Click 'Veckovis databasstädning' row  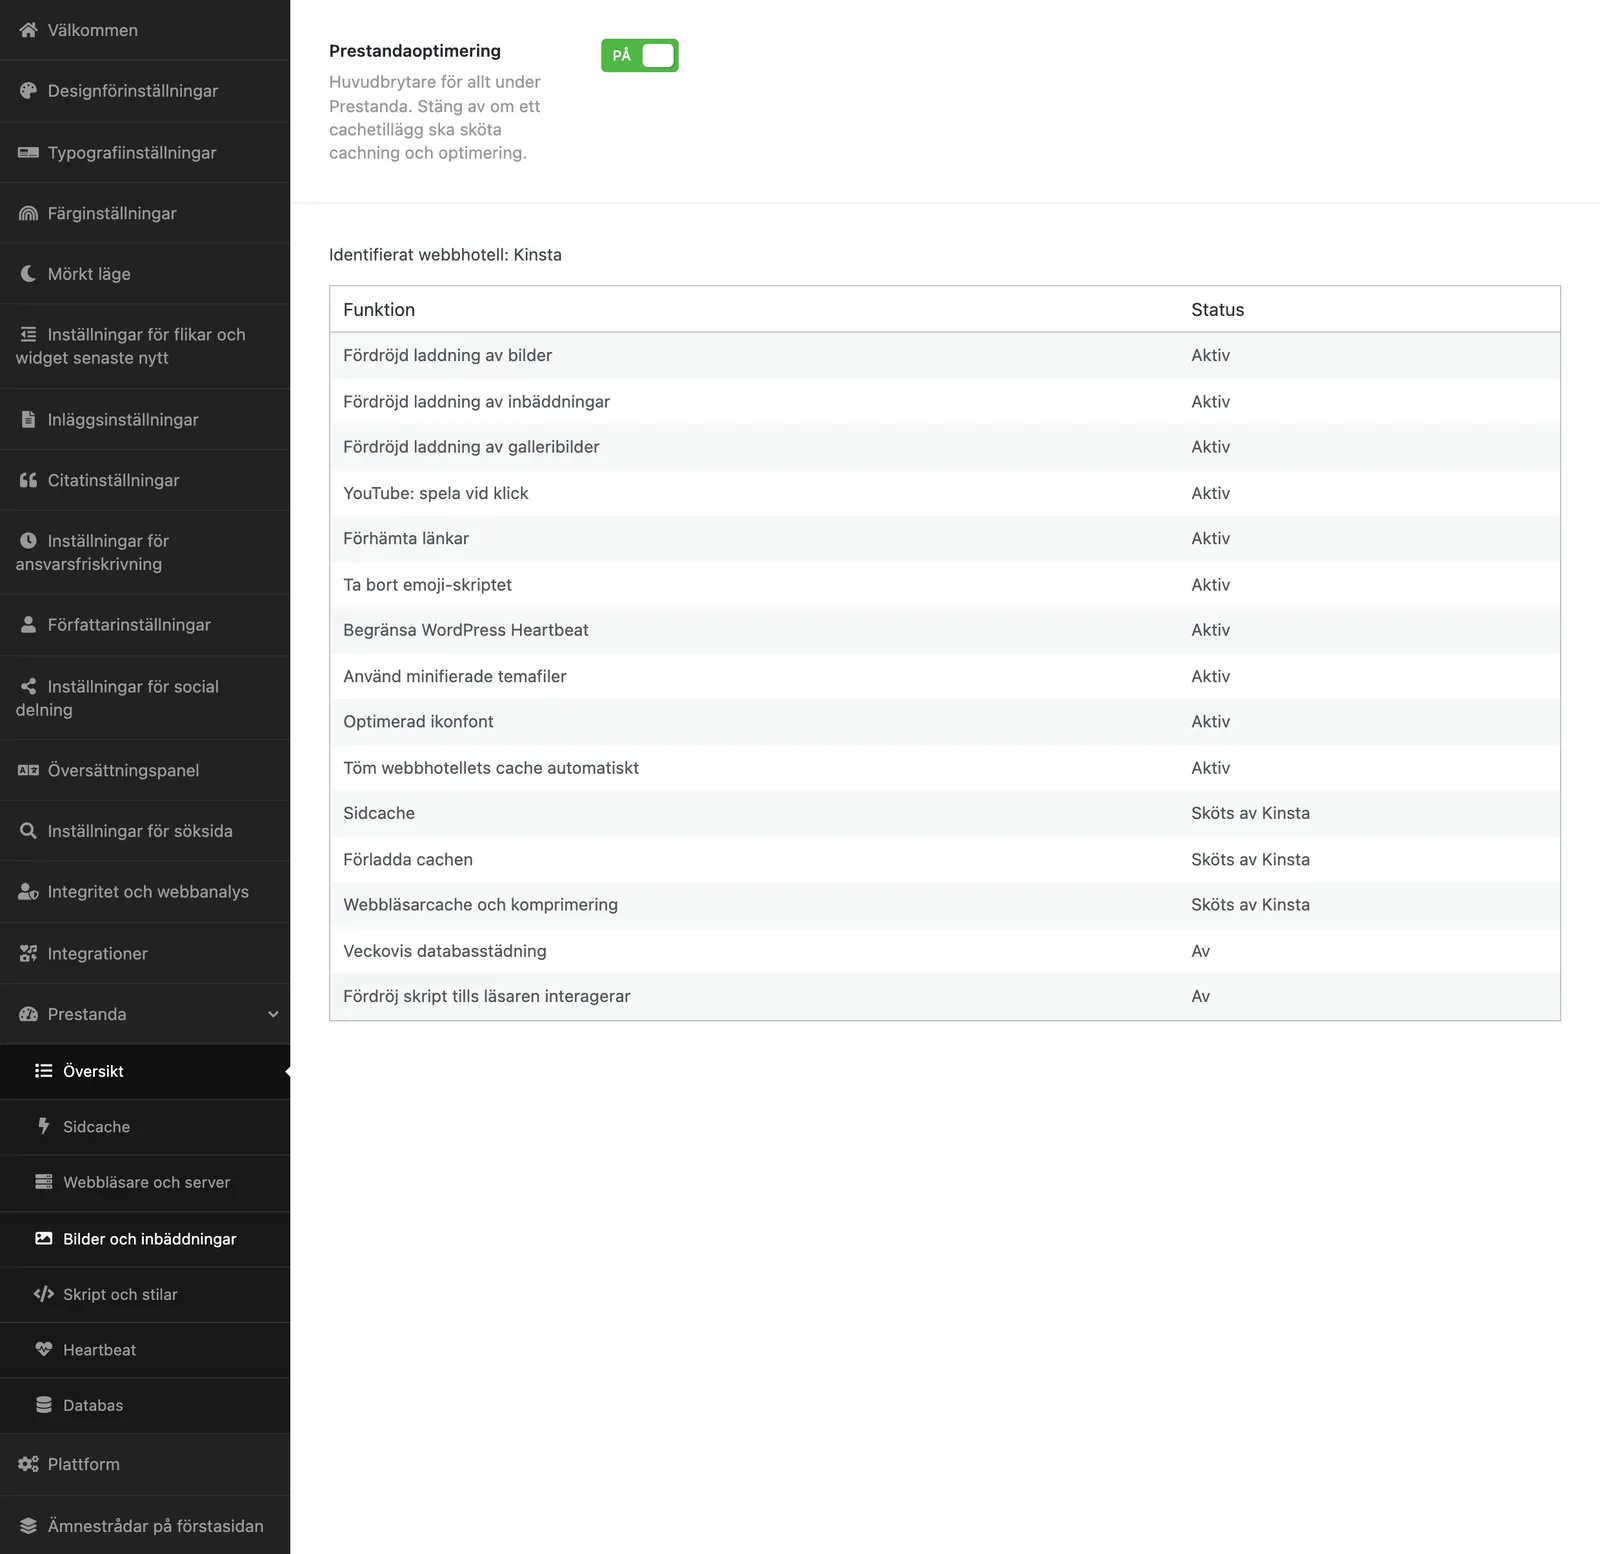(945, 951)
